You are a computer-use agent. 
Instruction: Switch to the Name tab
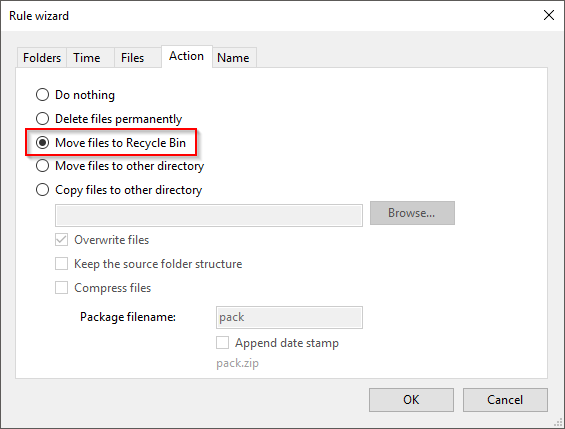(233, 58)
